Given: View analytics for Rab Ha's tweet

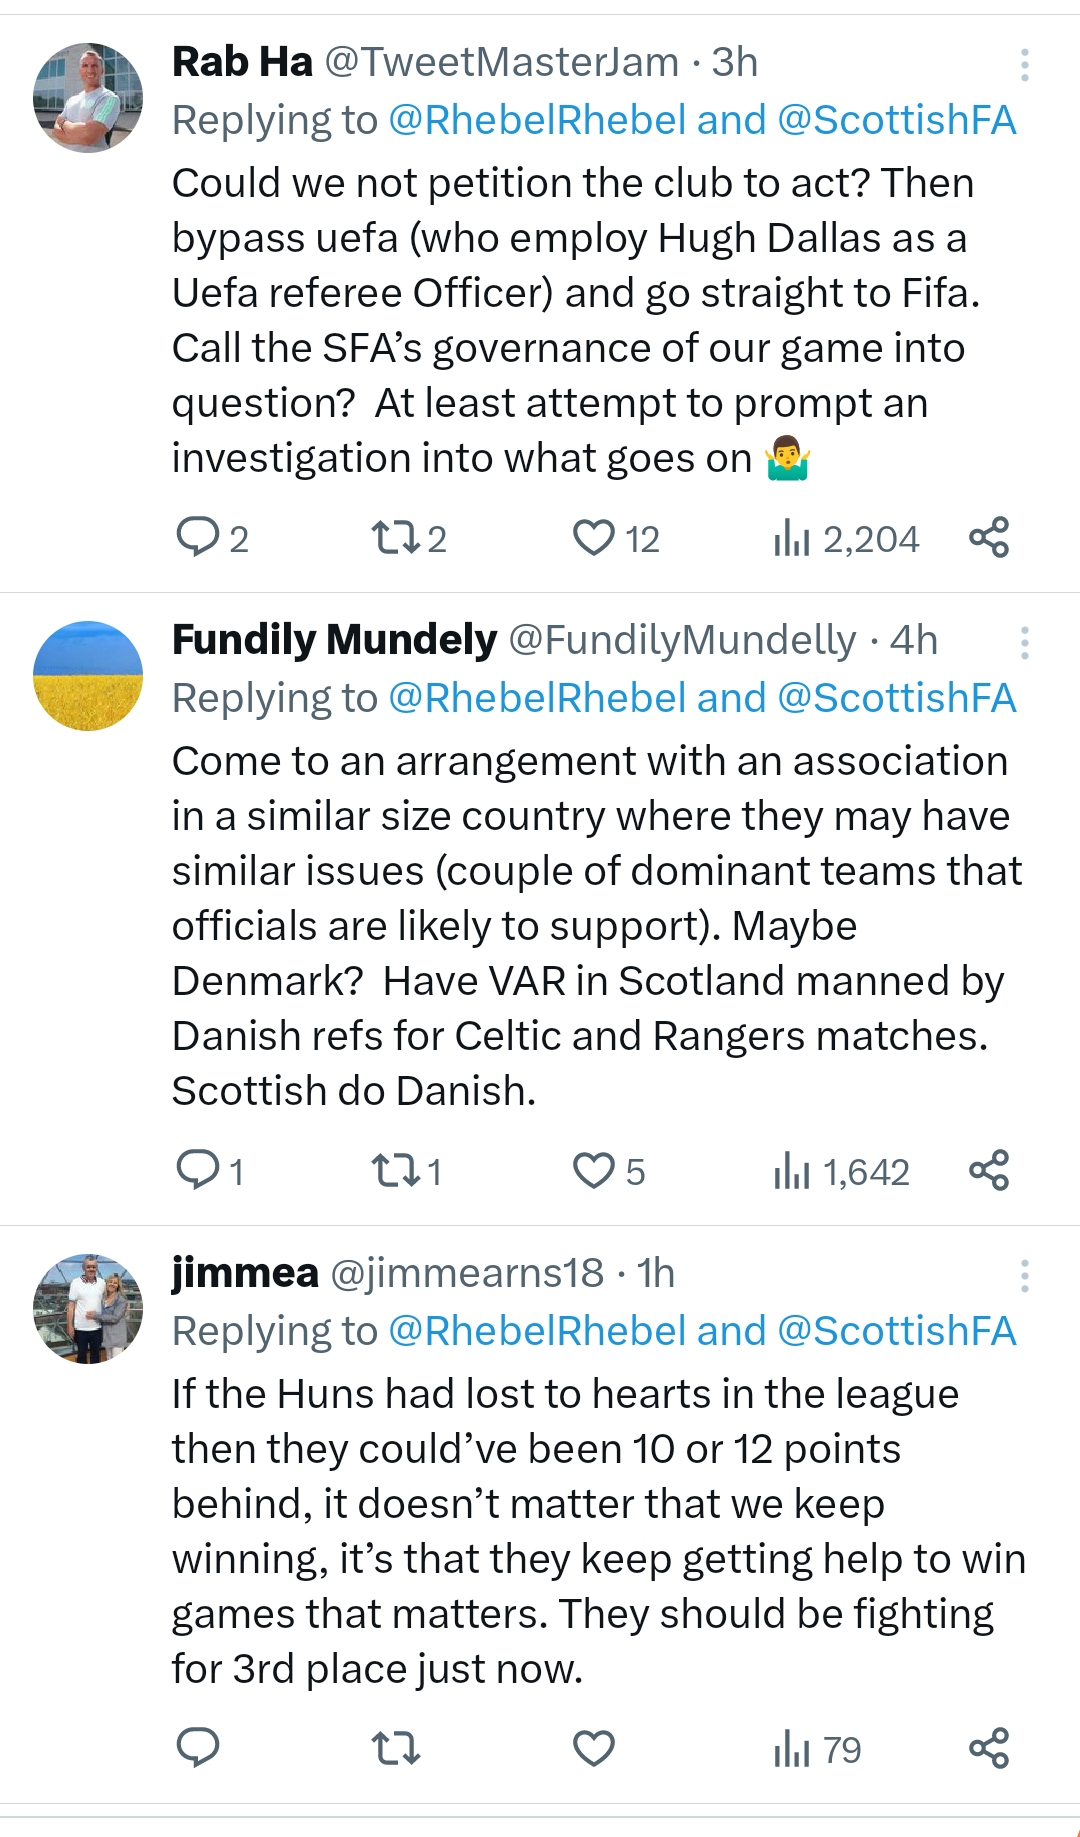Looking at the screenshot, I should click(x=792, y=539).
